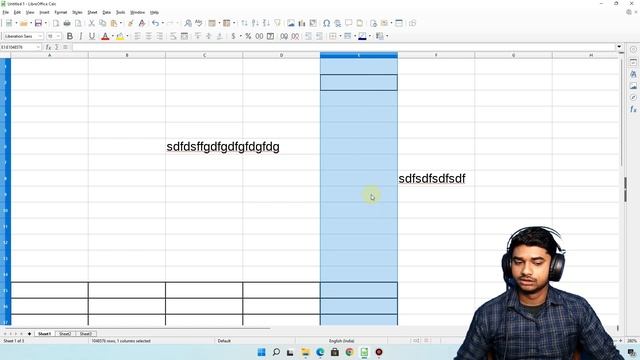Screen dimensions: 640x360
Task: Toggle Italic formatting
Action: (x=81, y=36)
